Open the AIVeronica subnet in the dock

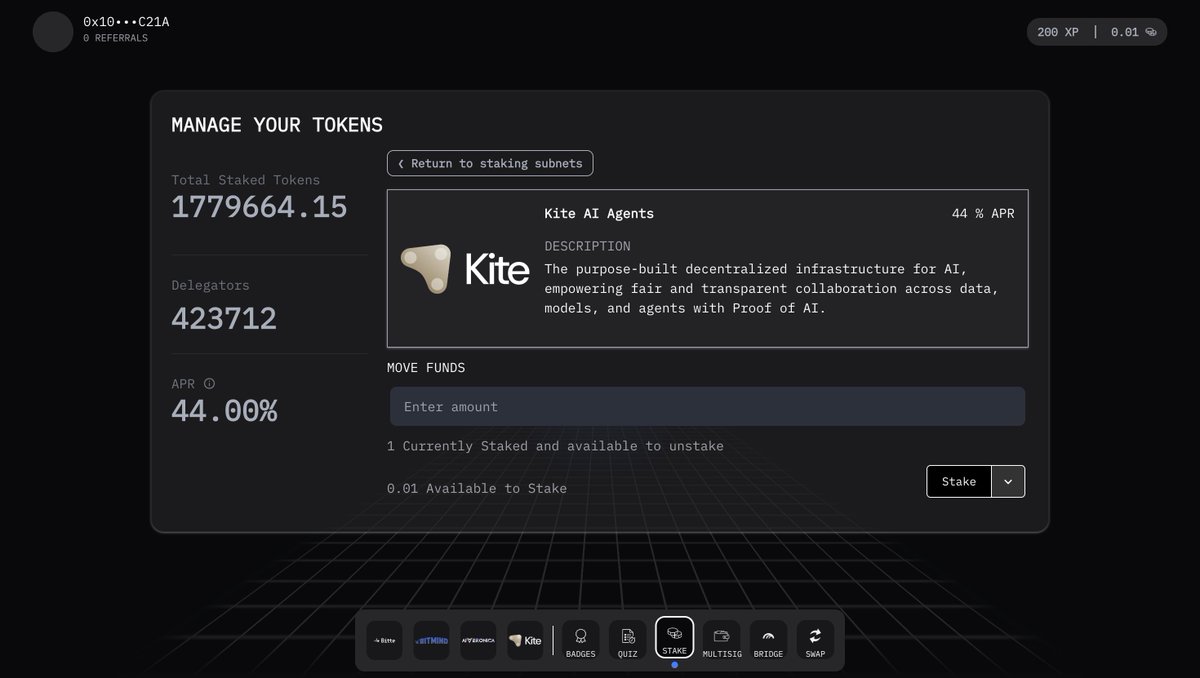pyautogui.click(x=478, y=640)
